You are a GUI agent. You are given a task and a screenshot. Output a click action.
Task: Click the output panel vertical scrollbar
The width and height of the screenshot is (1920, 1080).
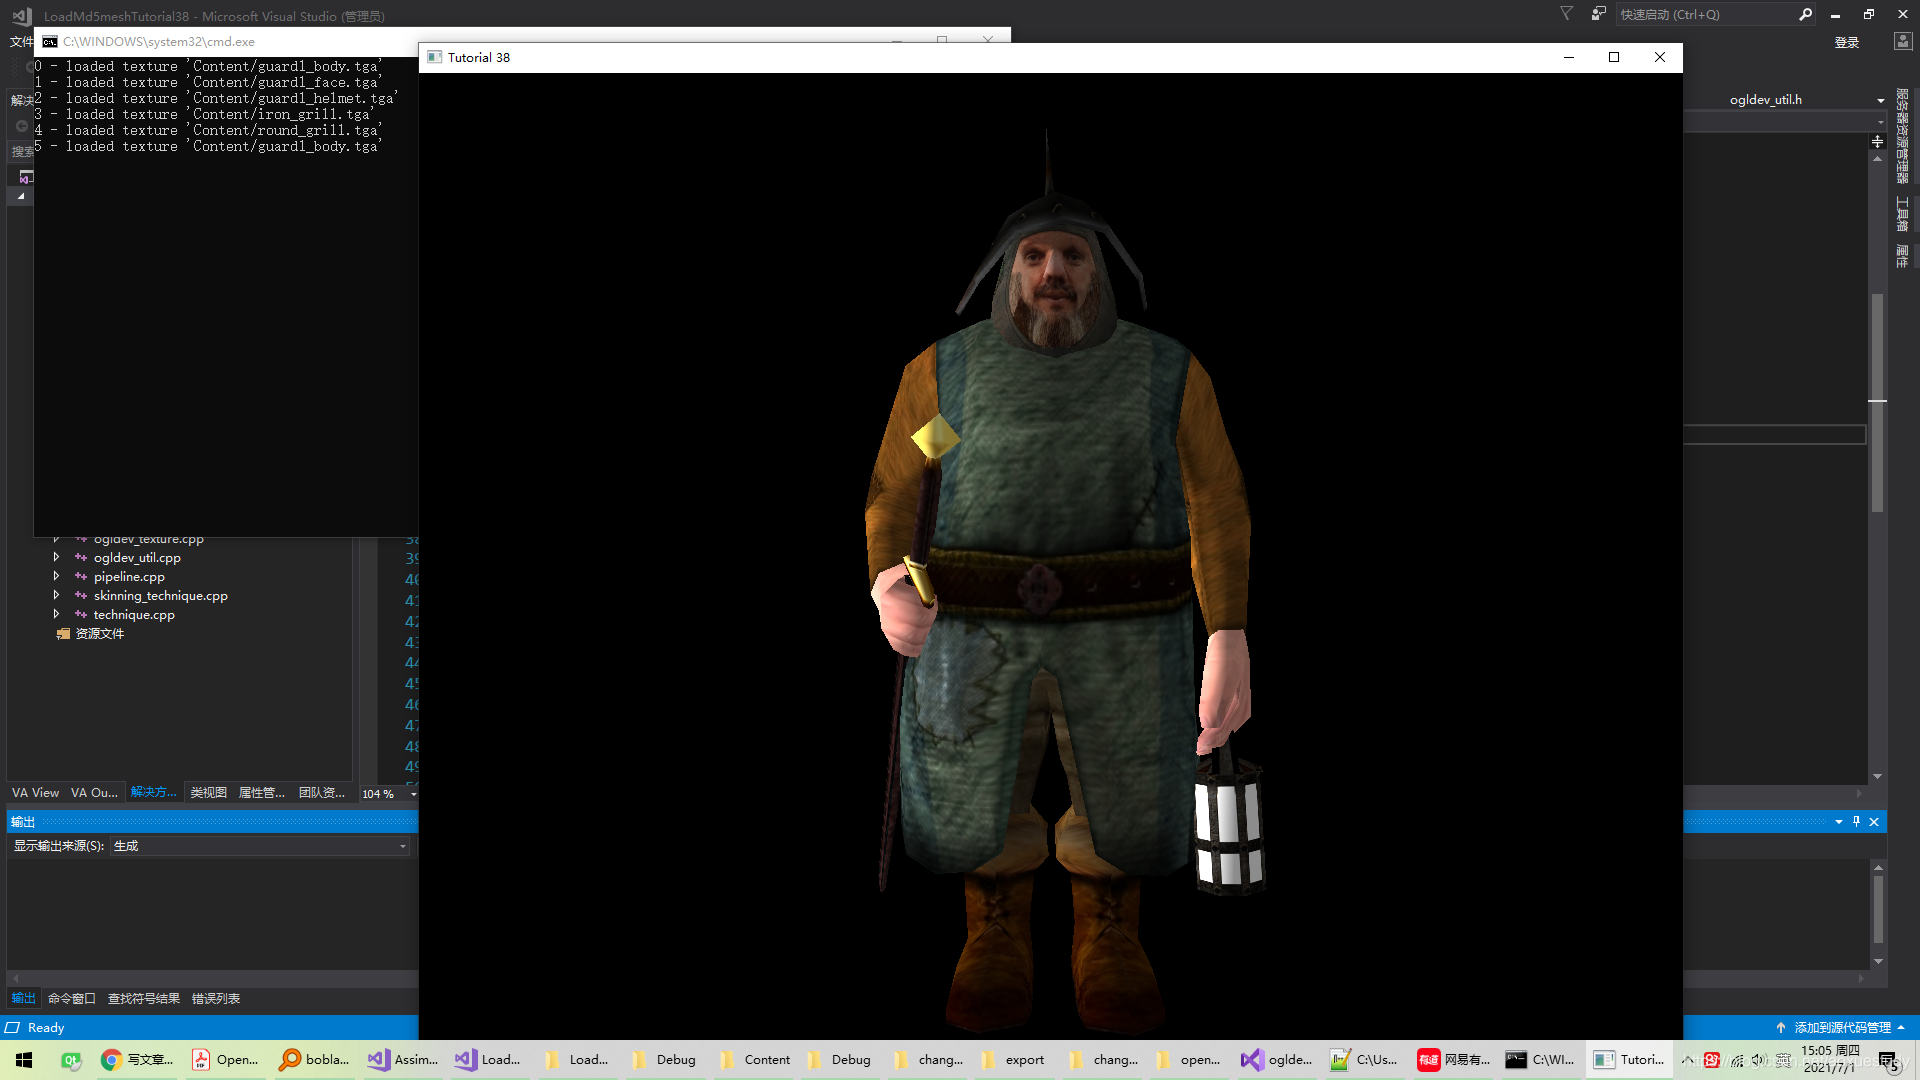(1878, 909)
